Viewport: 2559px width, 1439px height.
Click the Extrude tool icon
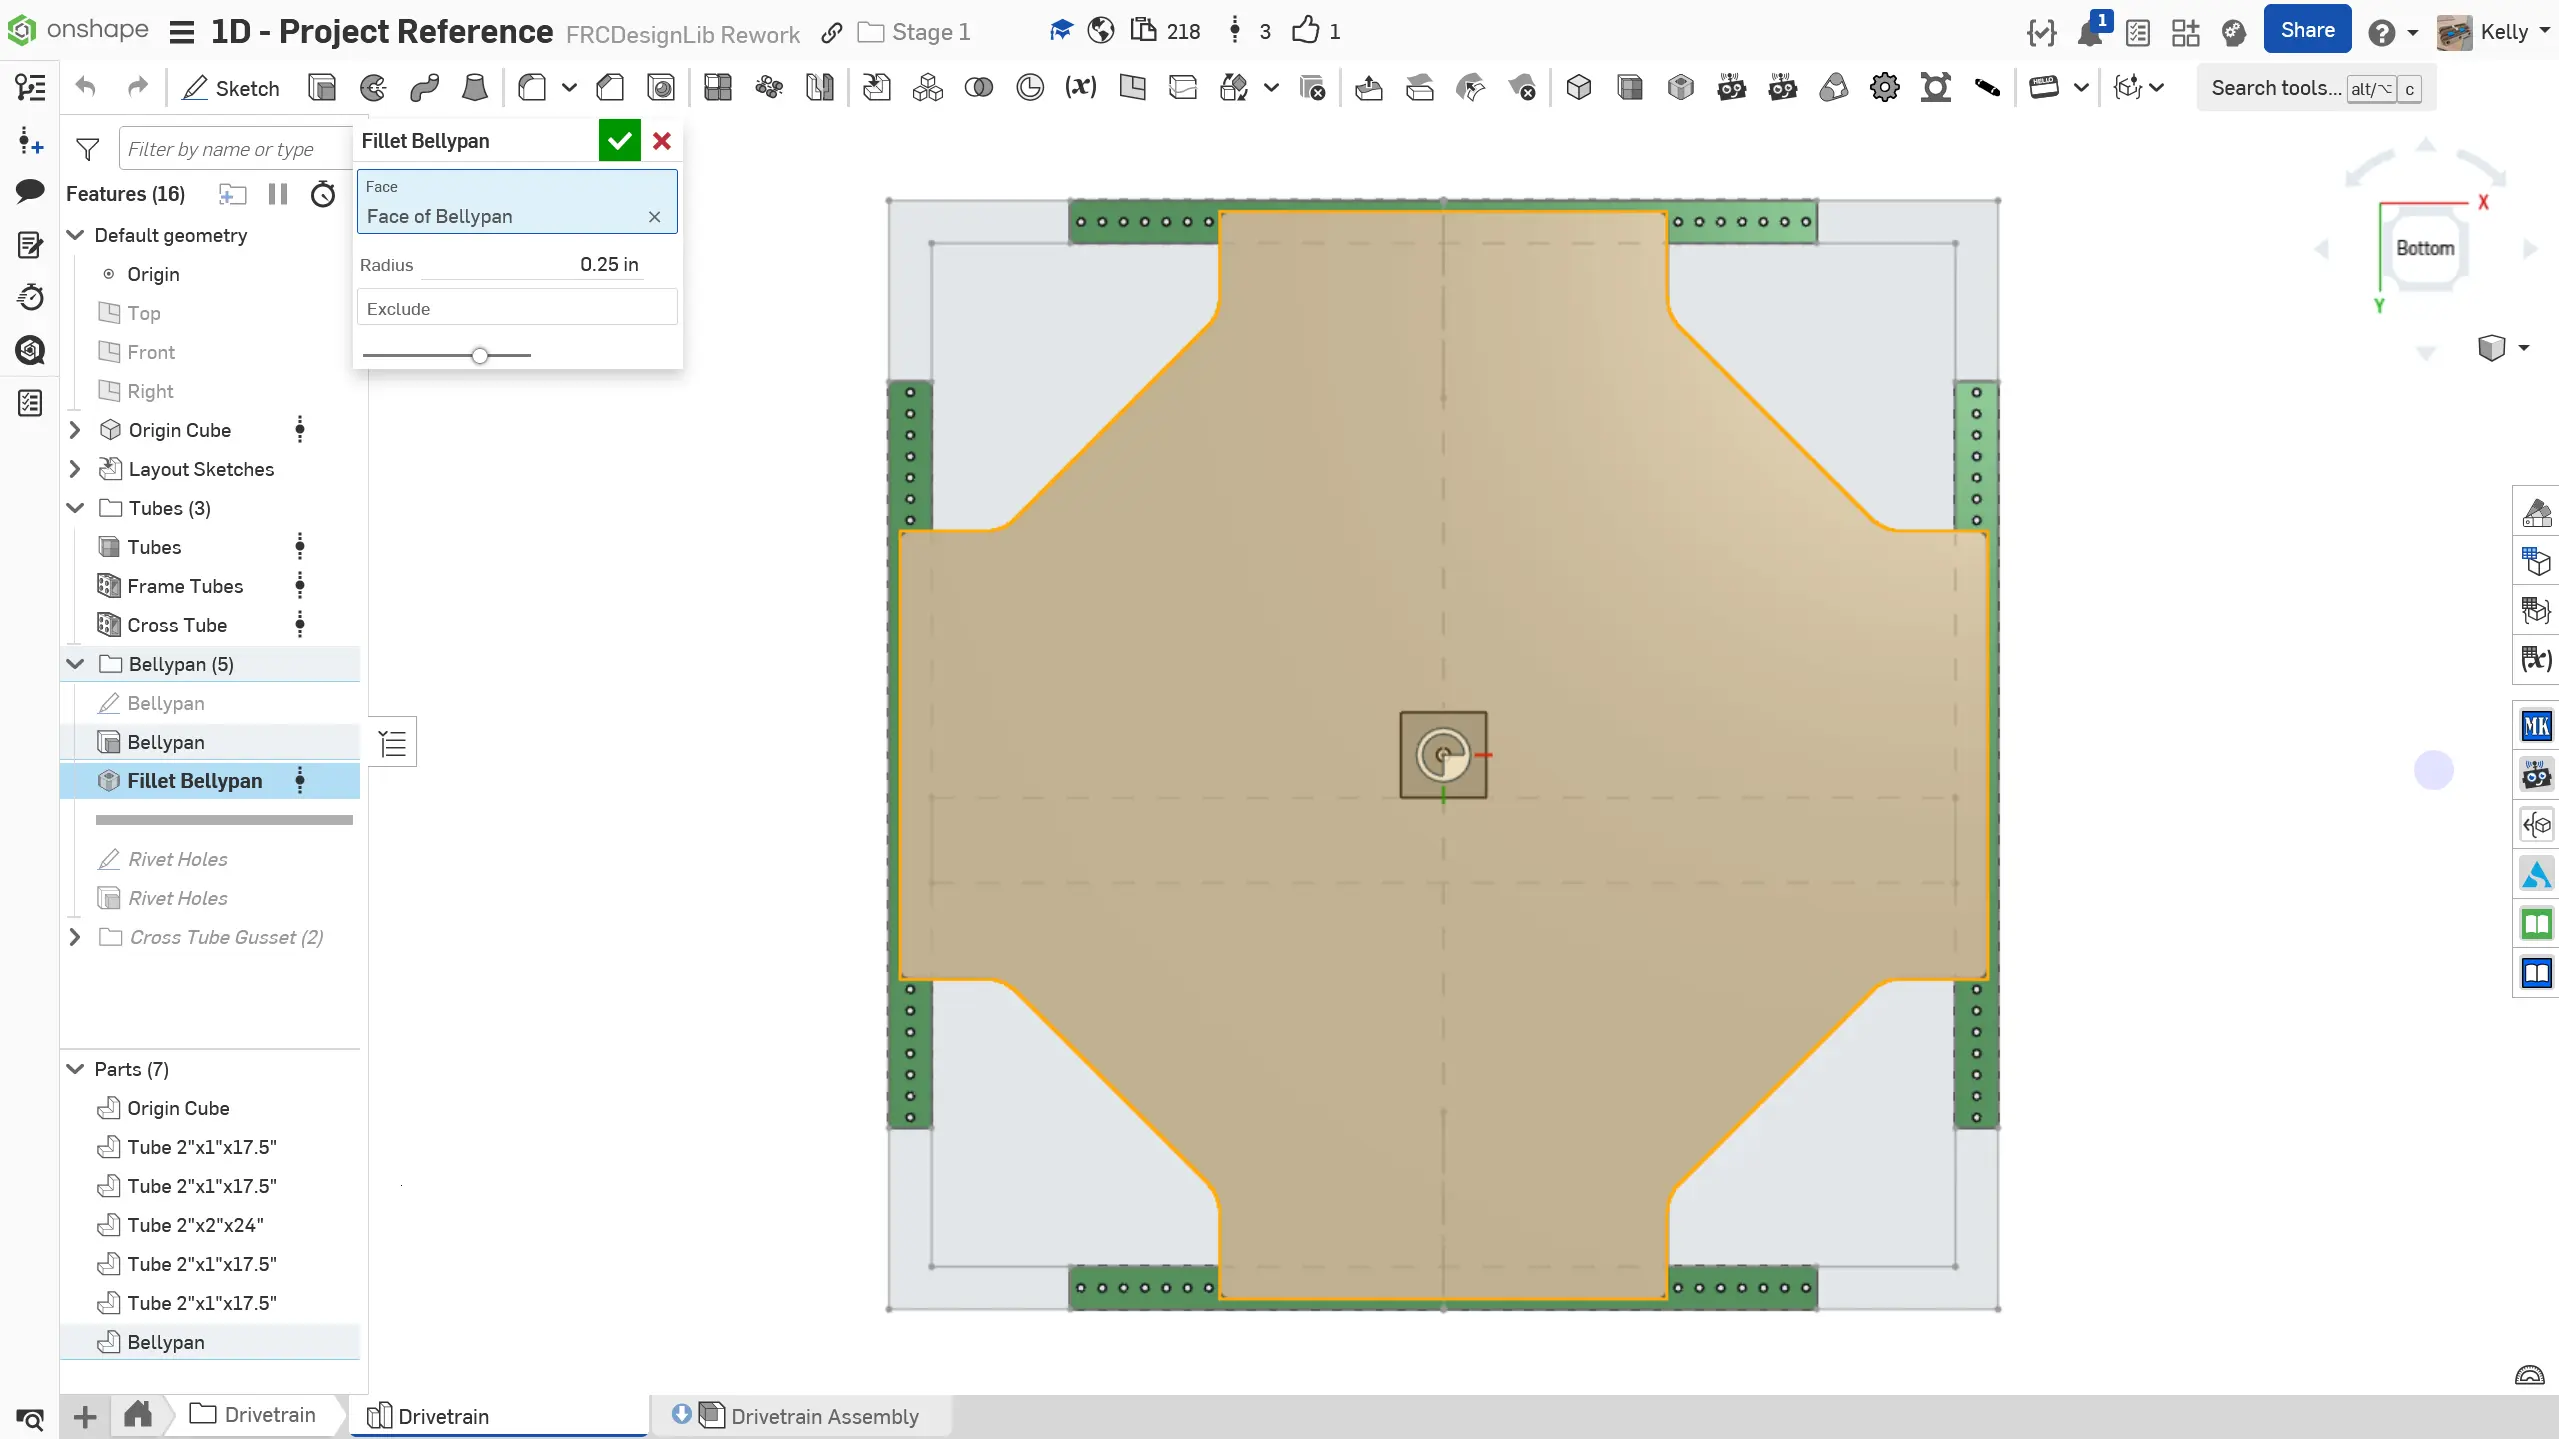coord(322,88)
